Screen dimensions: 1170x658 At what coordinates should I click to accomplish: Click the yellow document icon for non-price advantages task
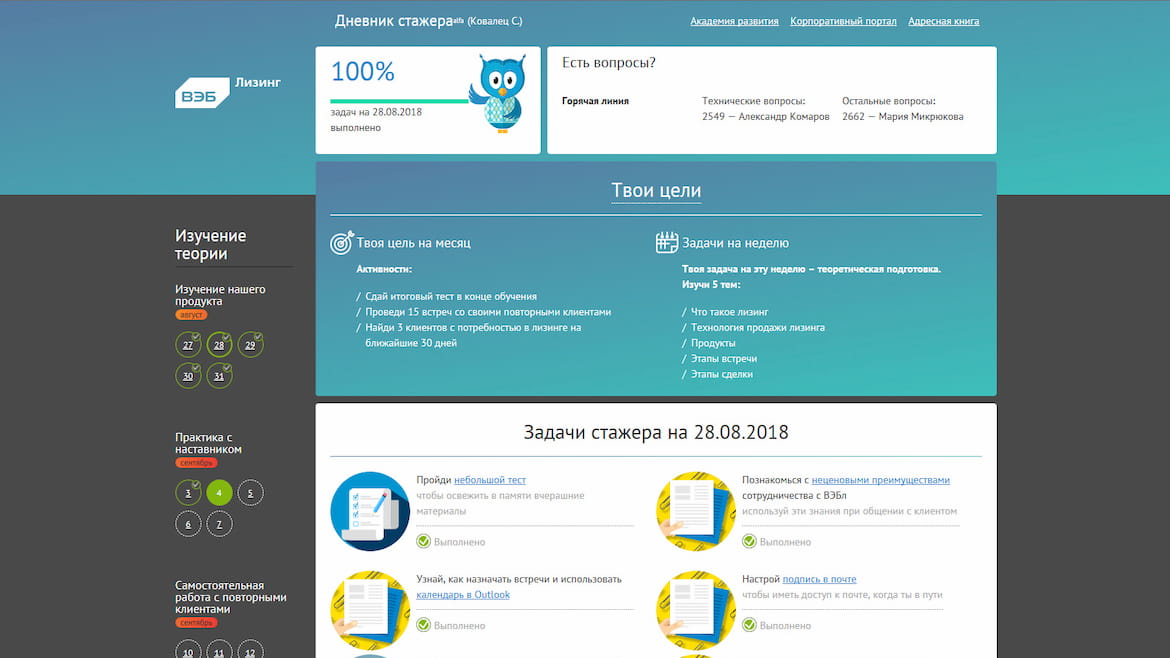click(x=695, y=511)
